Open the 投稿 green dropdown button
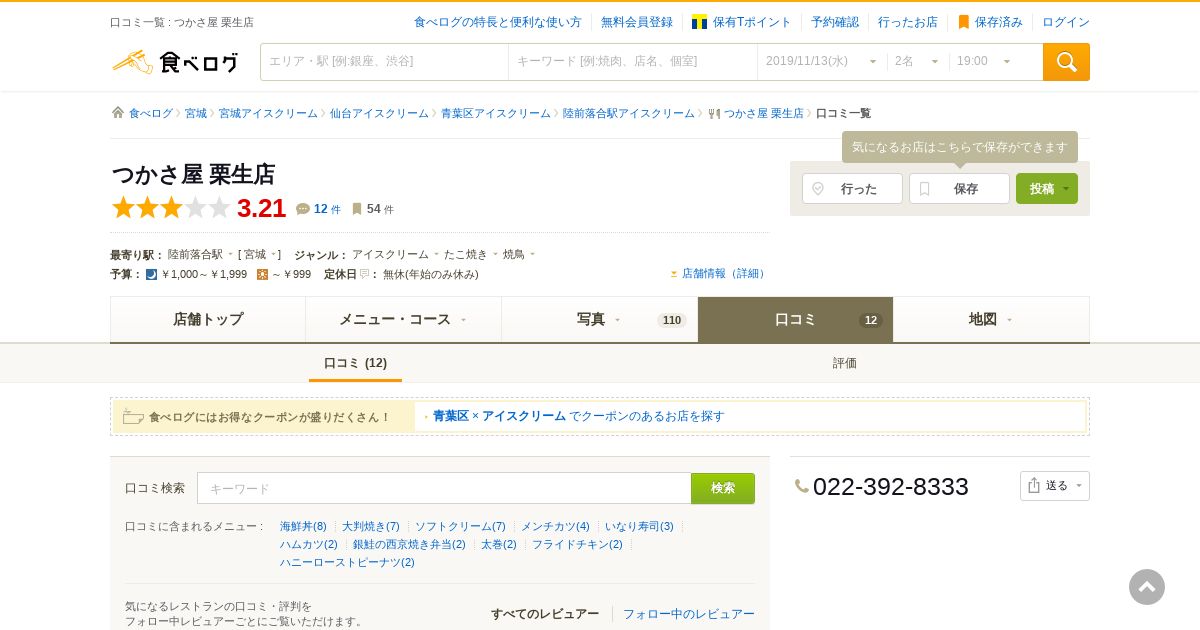The width and height of the screenshot is (1200, 630). click(1047, 188)
